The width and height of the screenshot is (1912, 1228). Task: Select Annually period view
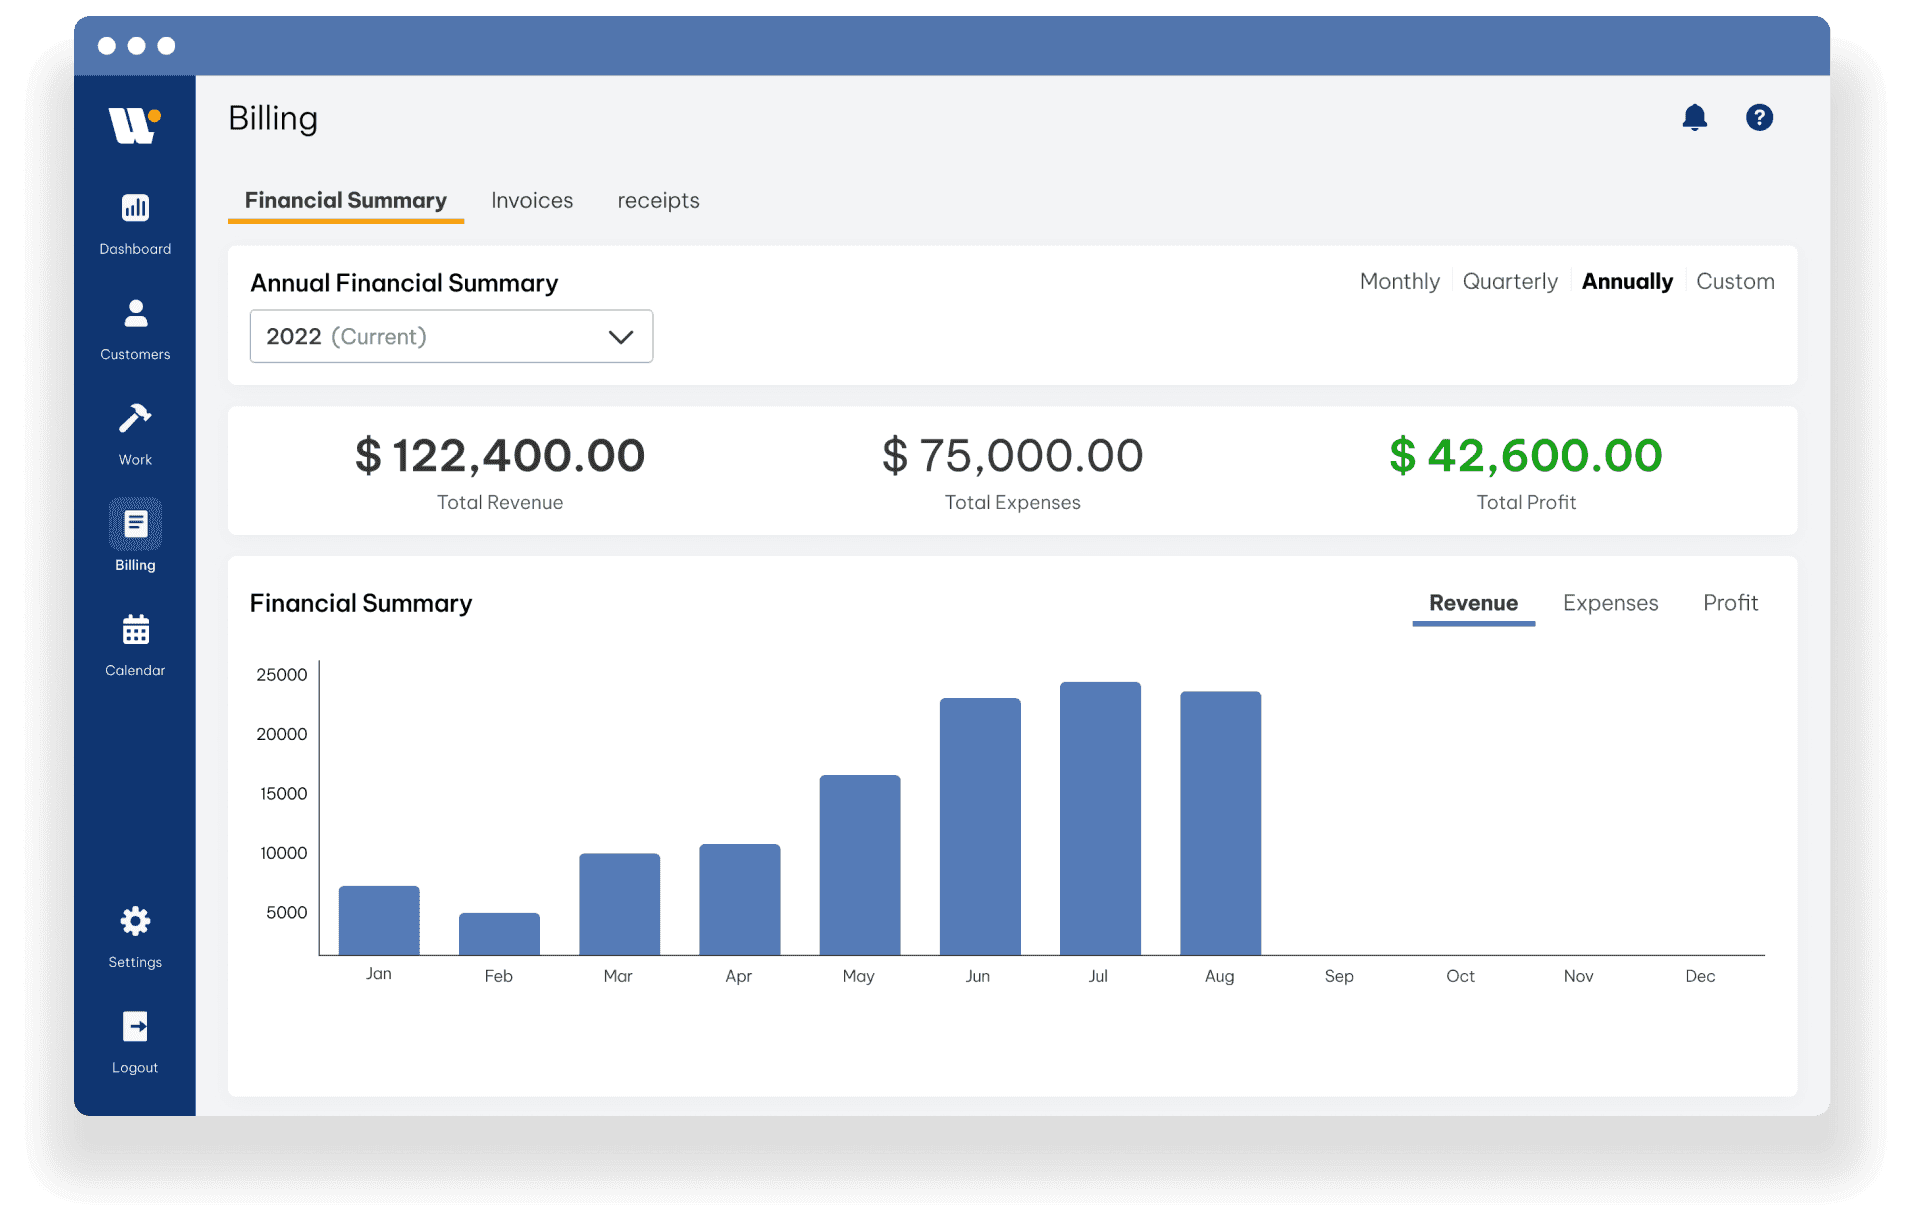(1627, 282)
